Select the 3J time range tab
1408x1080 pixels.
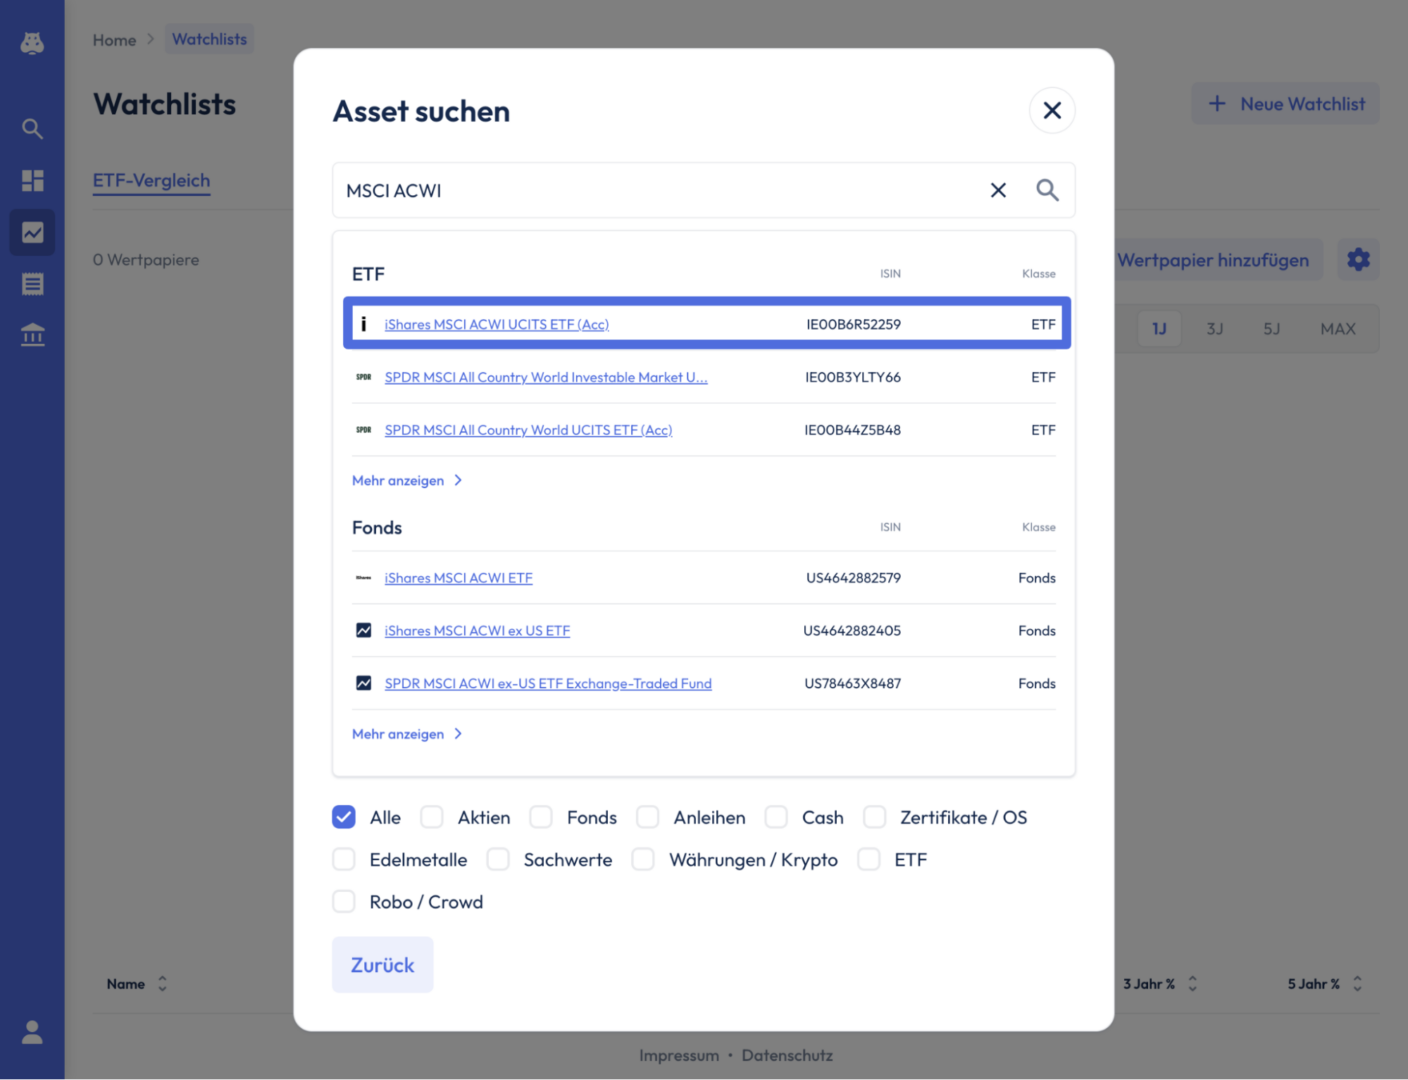[x=1215, y=329]
